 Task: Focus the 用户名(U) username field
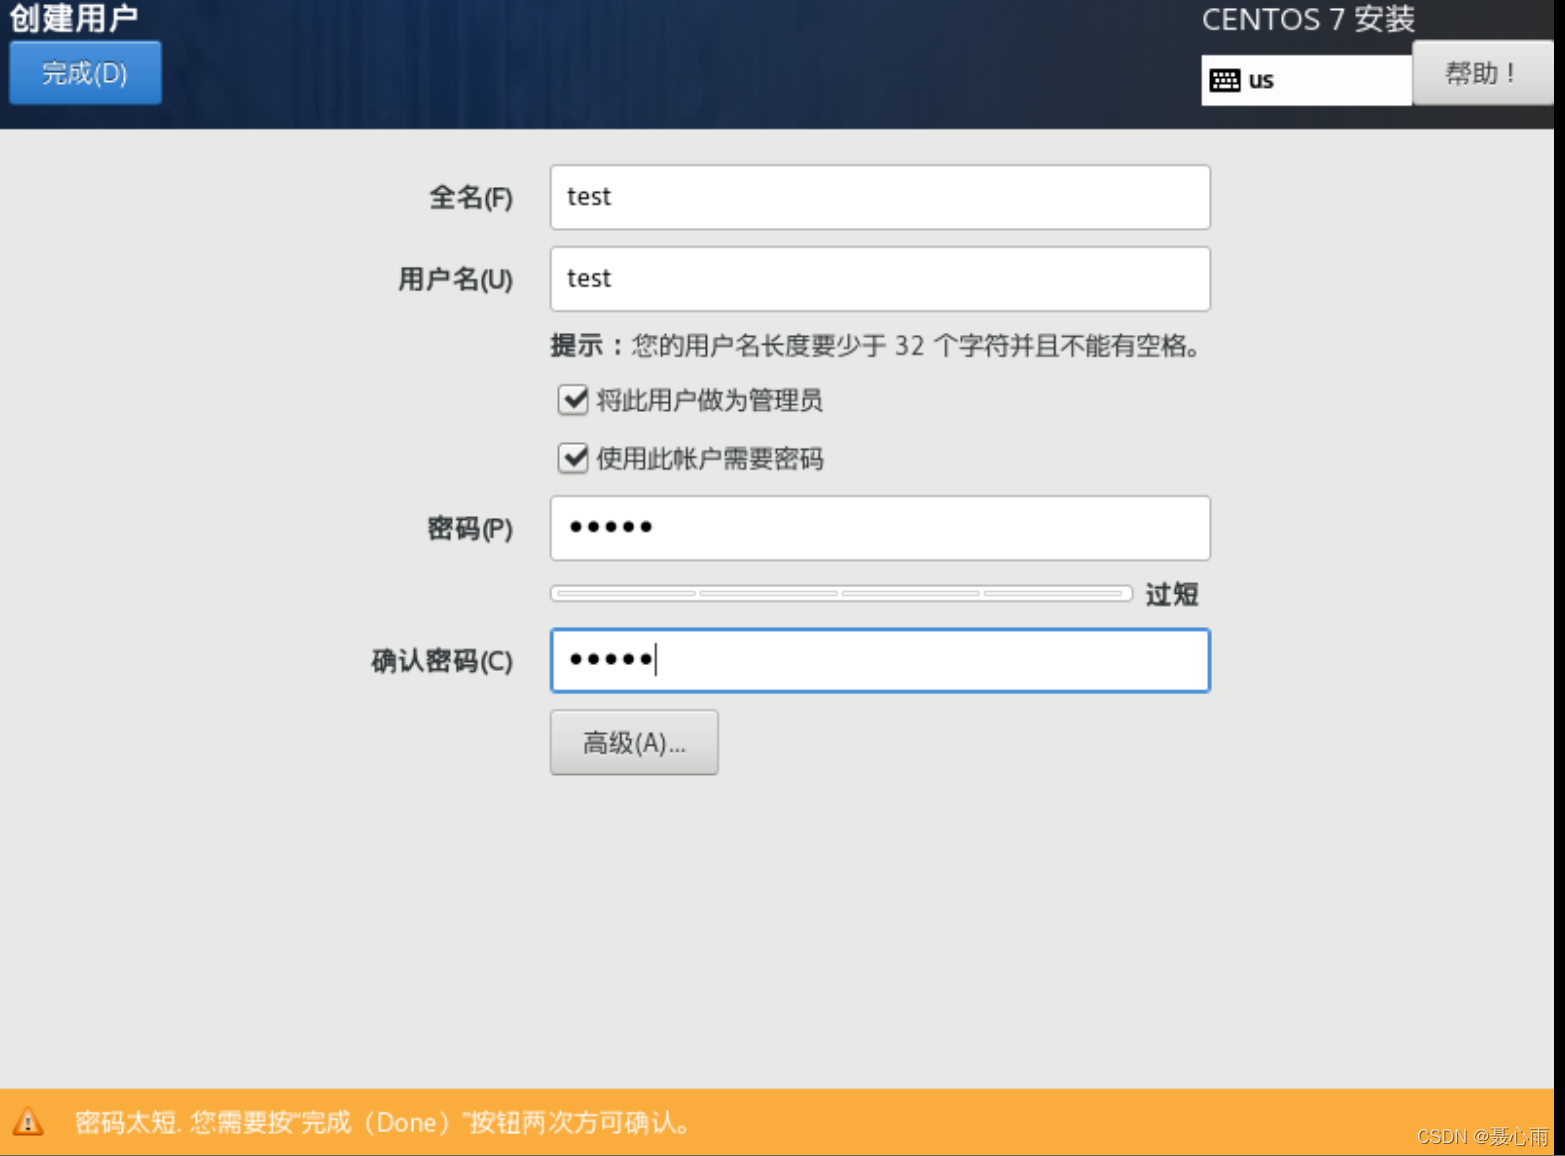tap(880, 279)
